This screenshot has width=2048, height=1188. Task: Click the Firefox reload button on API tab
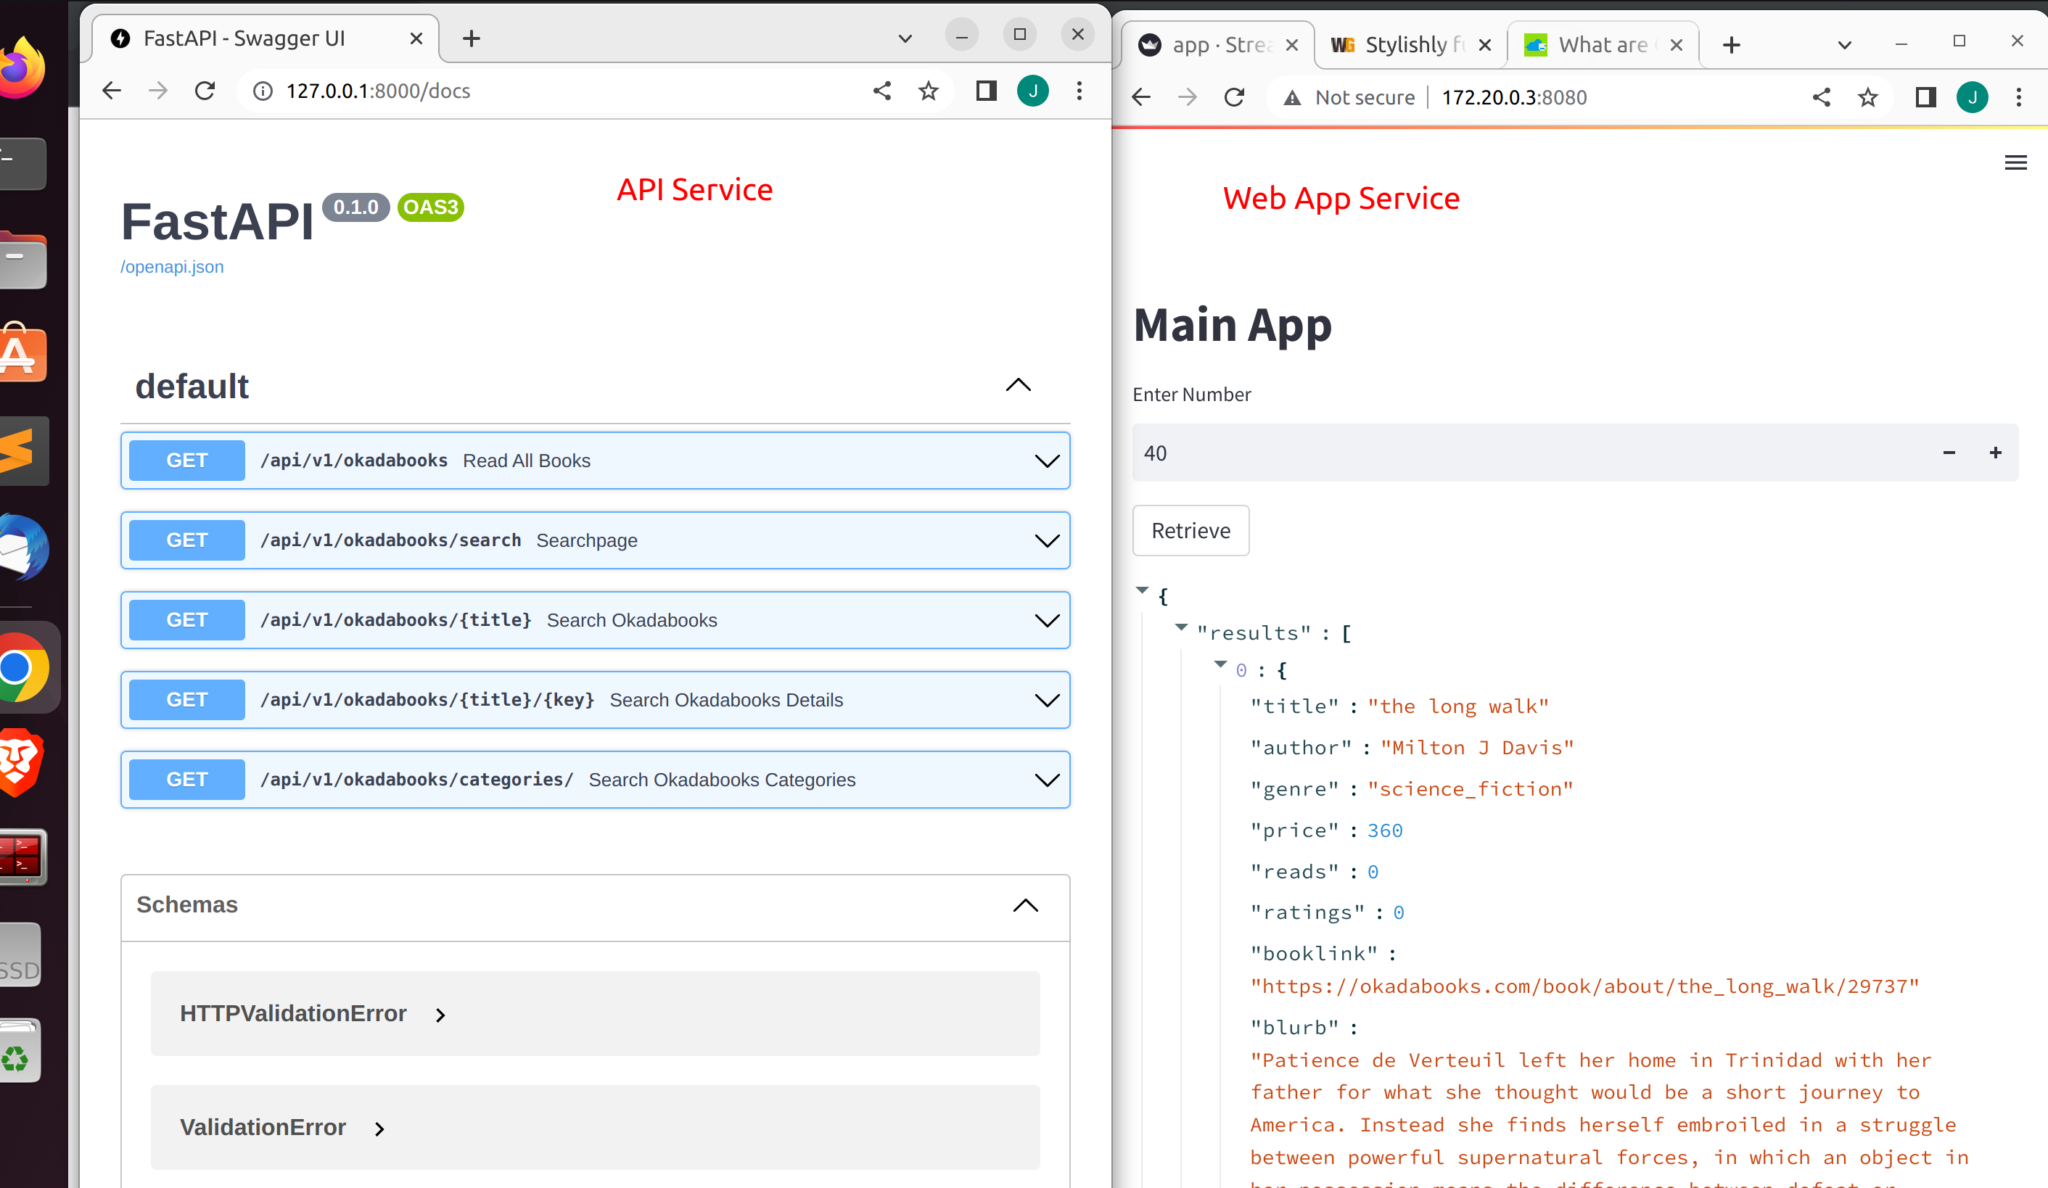click(206, 91)
